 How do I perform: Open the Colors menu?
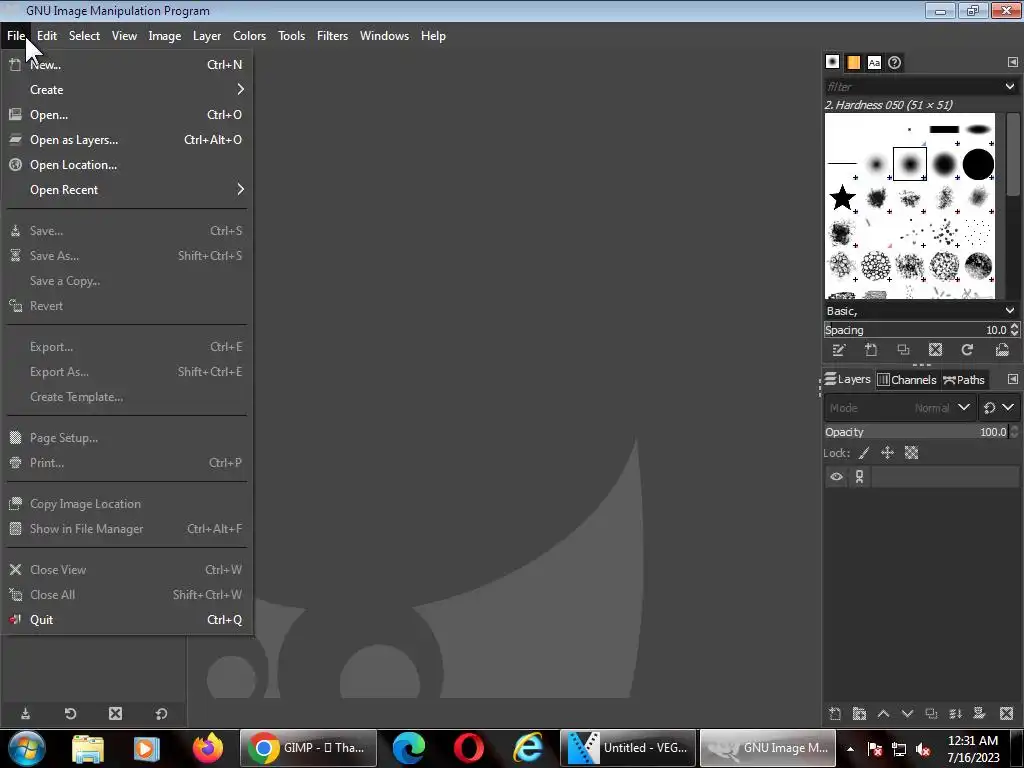pos(249,36)
